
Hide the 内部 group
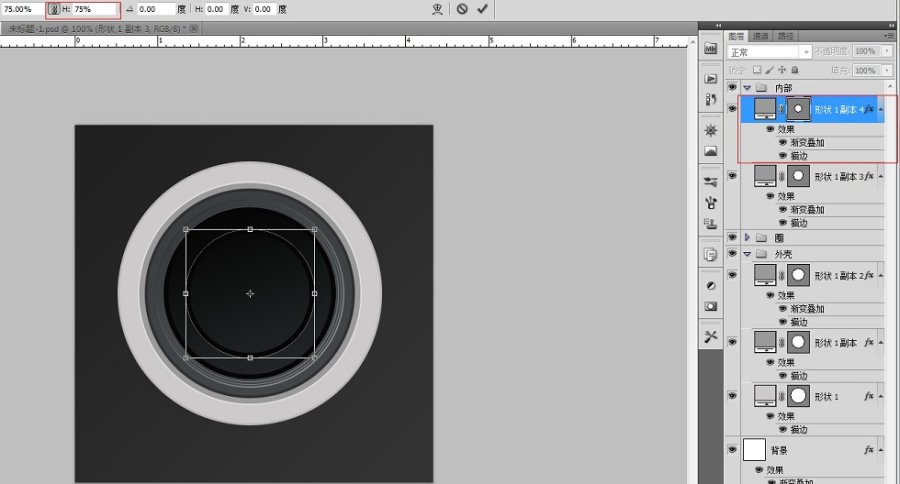tap(732, 87)
